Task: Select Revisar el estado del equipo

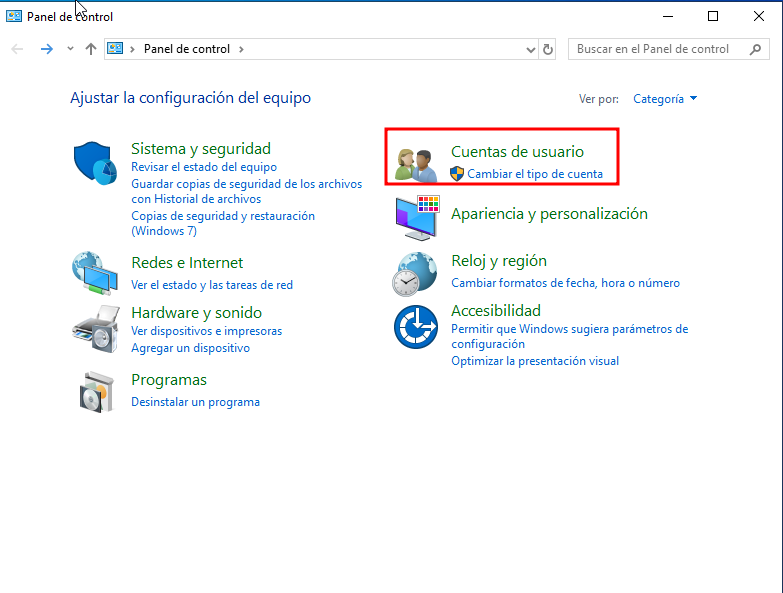Action: click(204, 167)
